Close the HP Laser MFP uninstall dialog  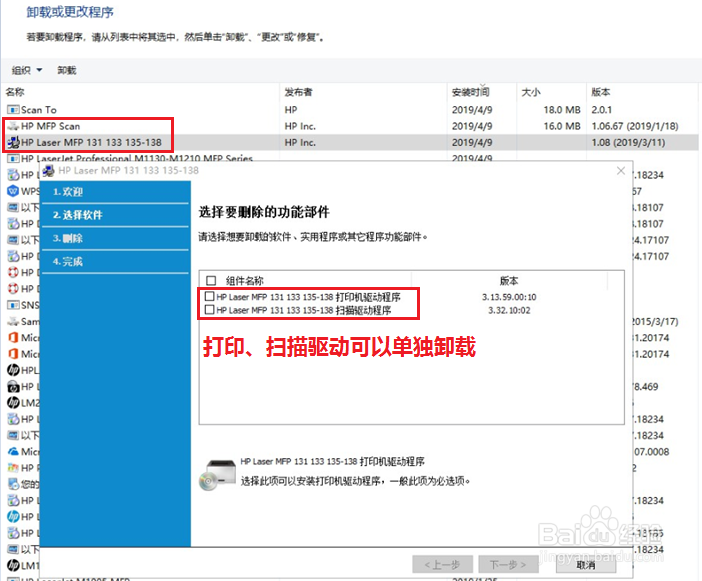[x=621, y=171]
